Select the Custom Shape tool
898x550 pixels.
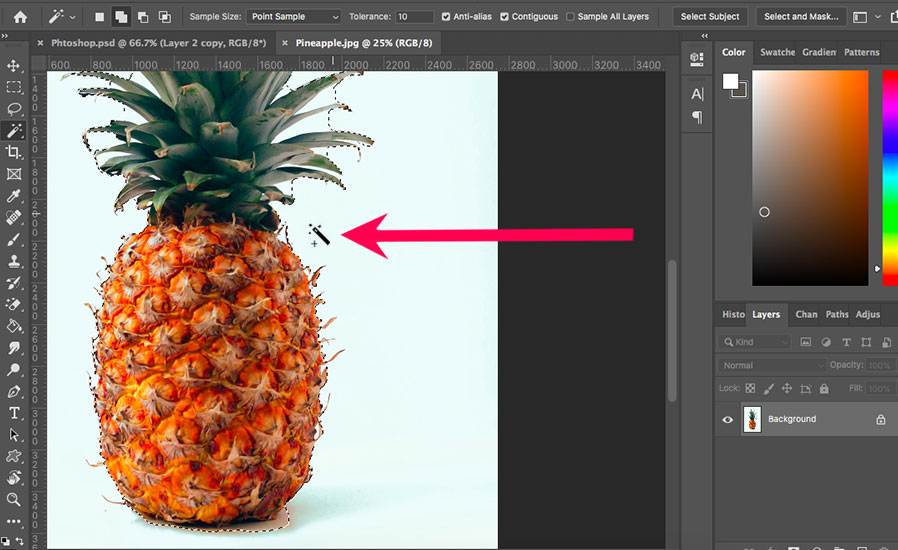point(14,457)
